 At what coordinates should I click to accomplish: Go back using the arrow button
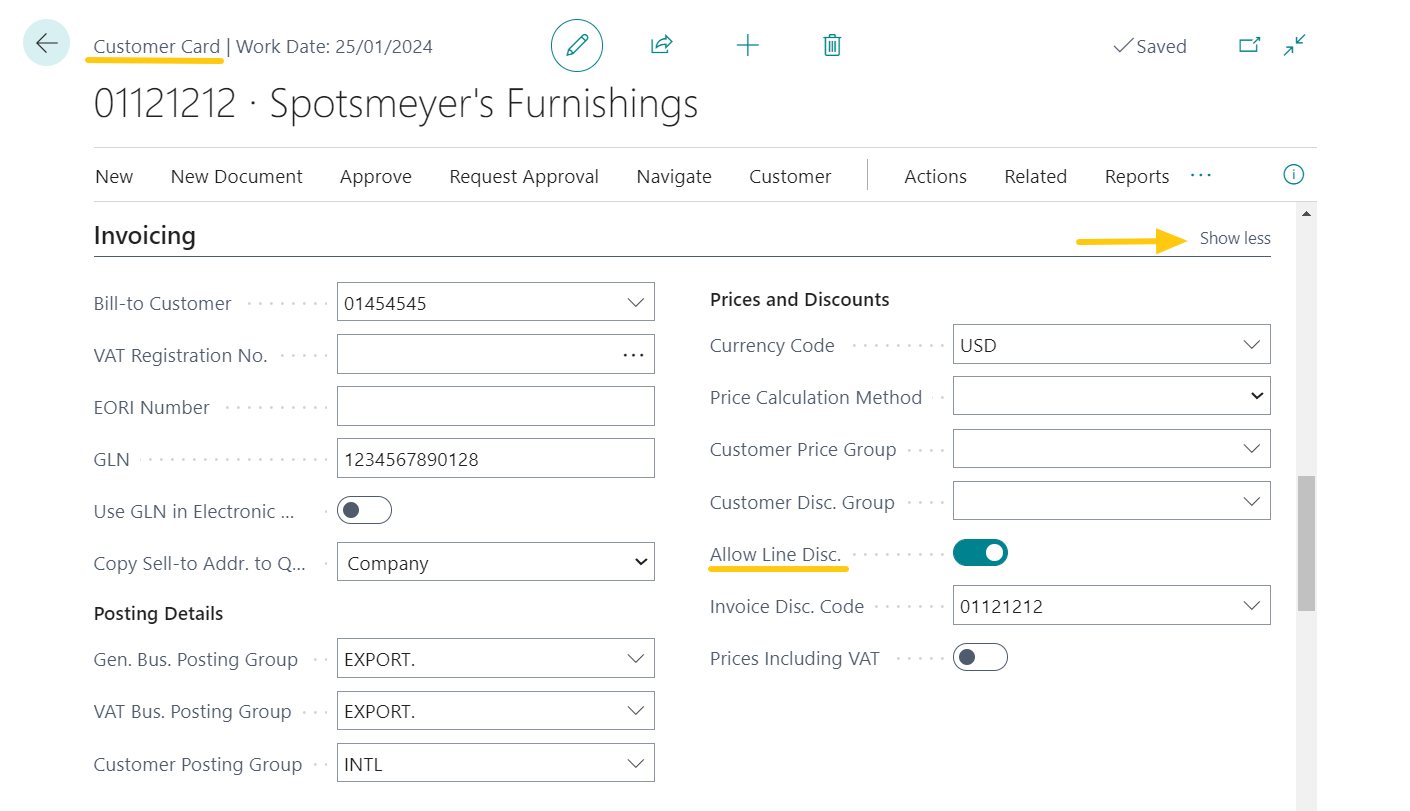pos(46,44)
